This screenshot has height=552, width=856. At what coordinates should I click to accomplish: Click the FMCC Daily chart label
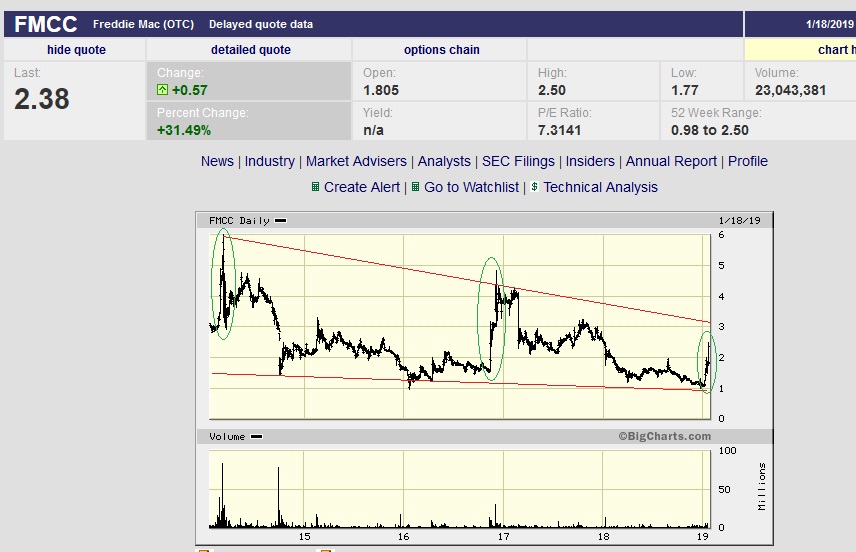pos(239,221)
